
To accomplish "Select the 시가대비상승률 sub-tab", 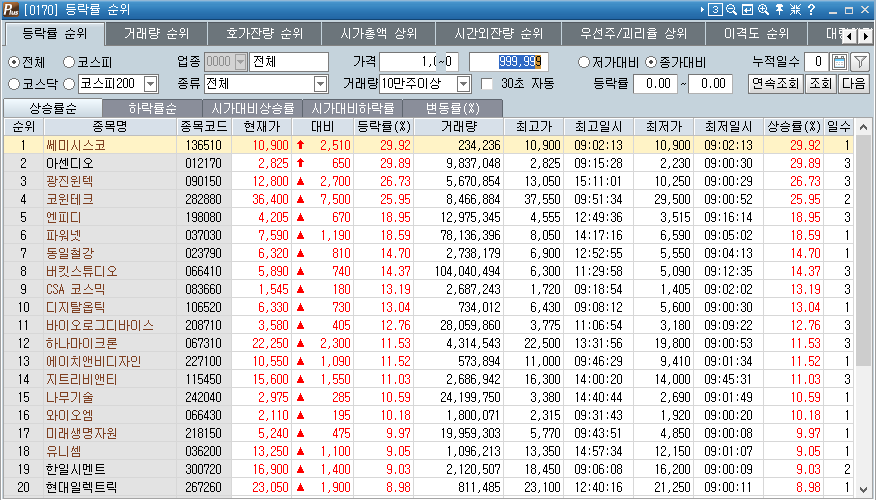I will point(253,108).
